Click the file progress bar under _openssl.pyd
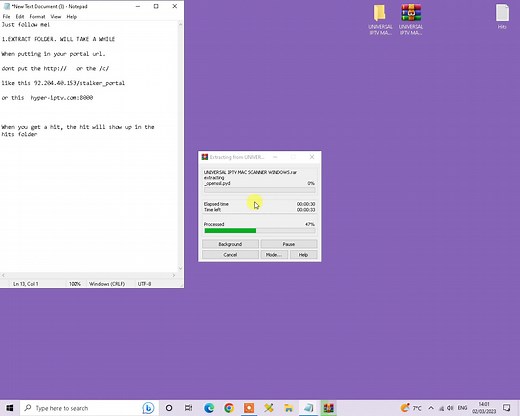This screenshot has width=520, height=416. tap(260, 190)
